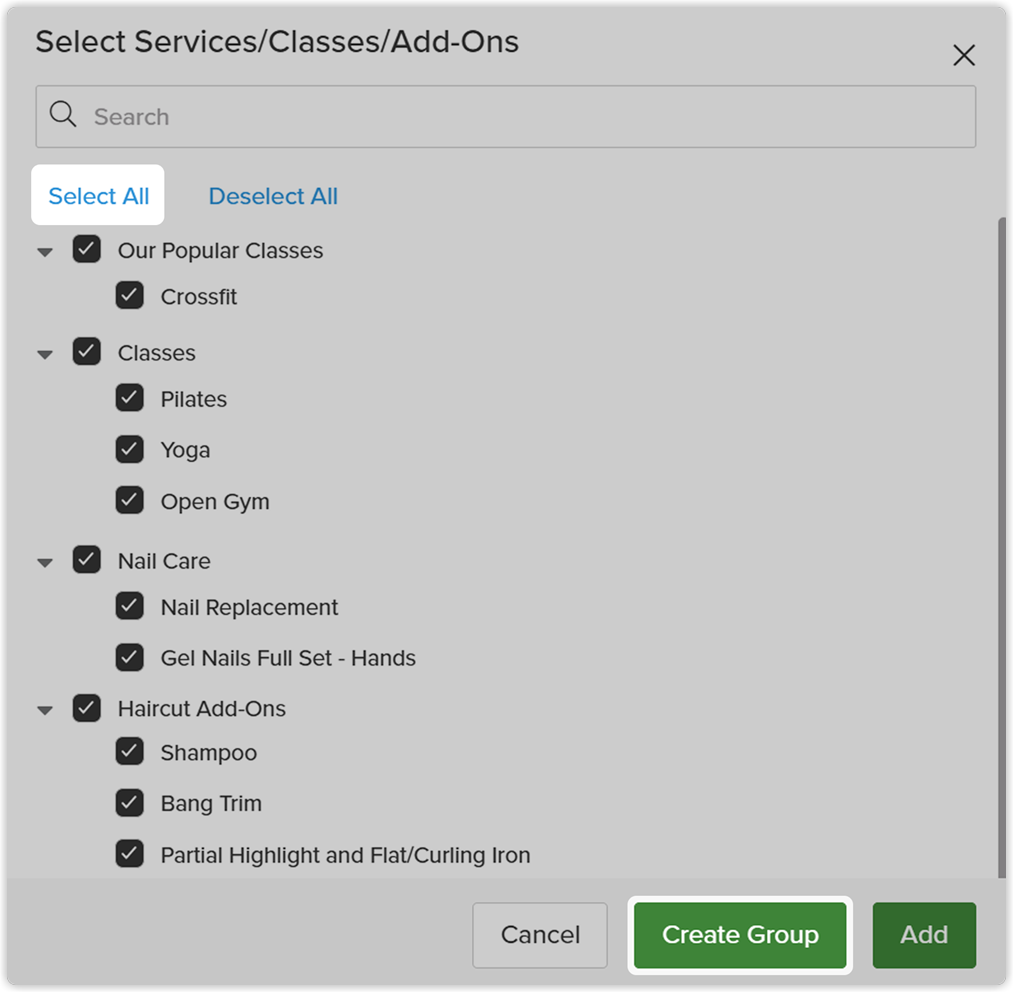Click the Classes group label
The image size is (1015, 993).
point(157,353)
